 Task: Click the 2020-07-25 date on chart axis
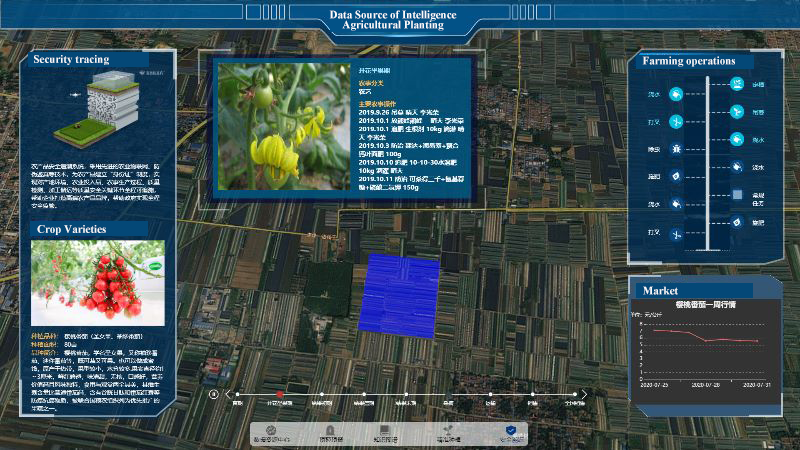click(x=654, y=385)
